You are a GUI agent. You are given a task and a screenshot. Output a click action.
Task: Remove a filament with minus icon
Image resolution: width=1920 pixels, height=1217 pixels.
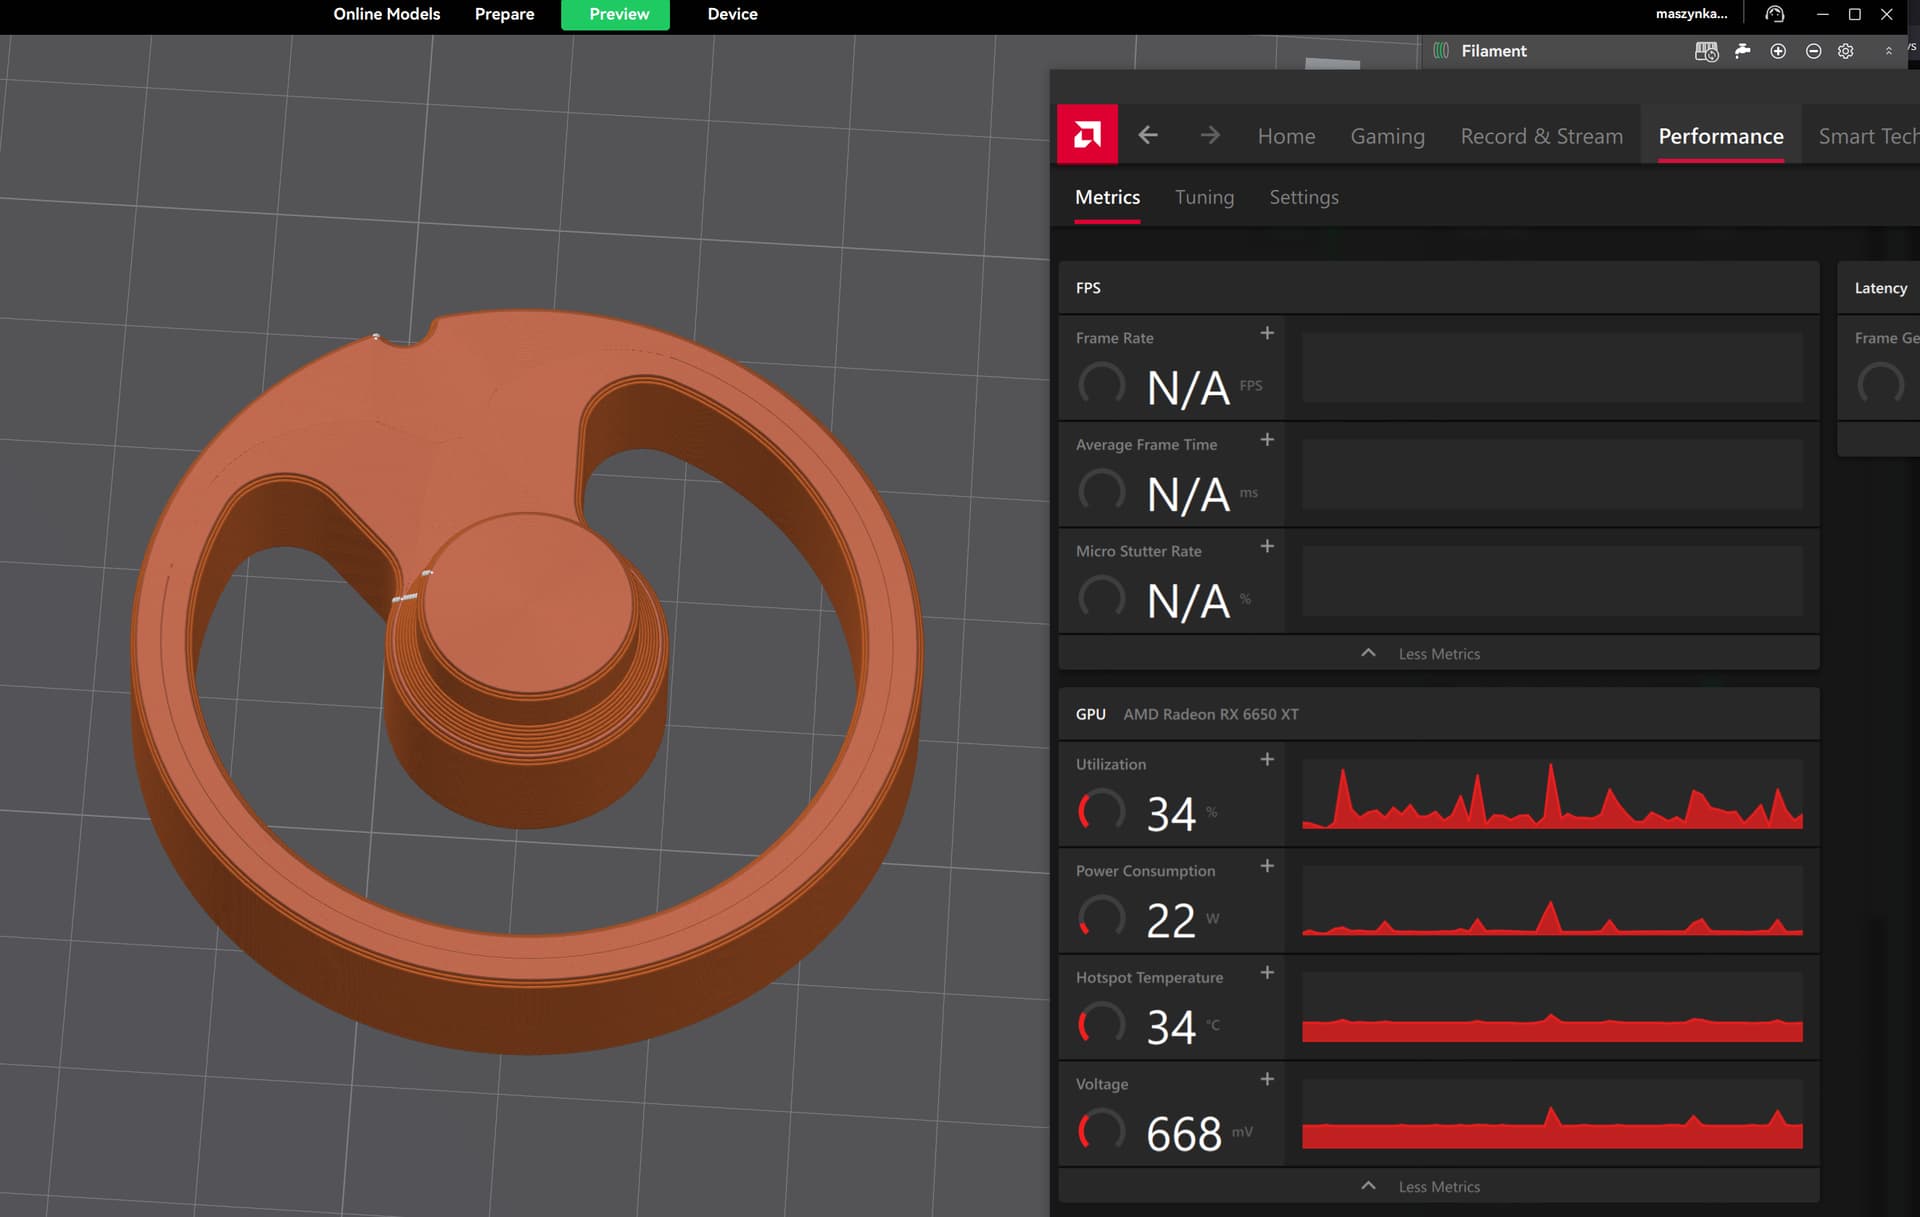[1813, 51]
